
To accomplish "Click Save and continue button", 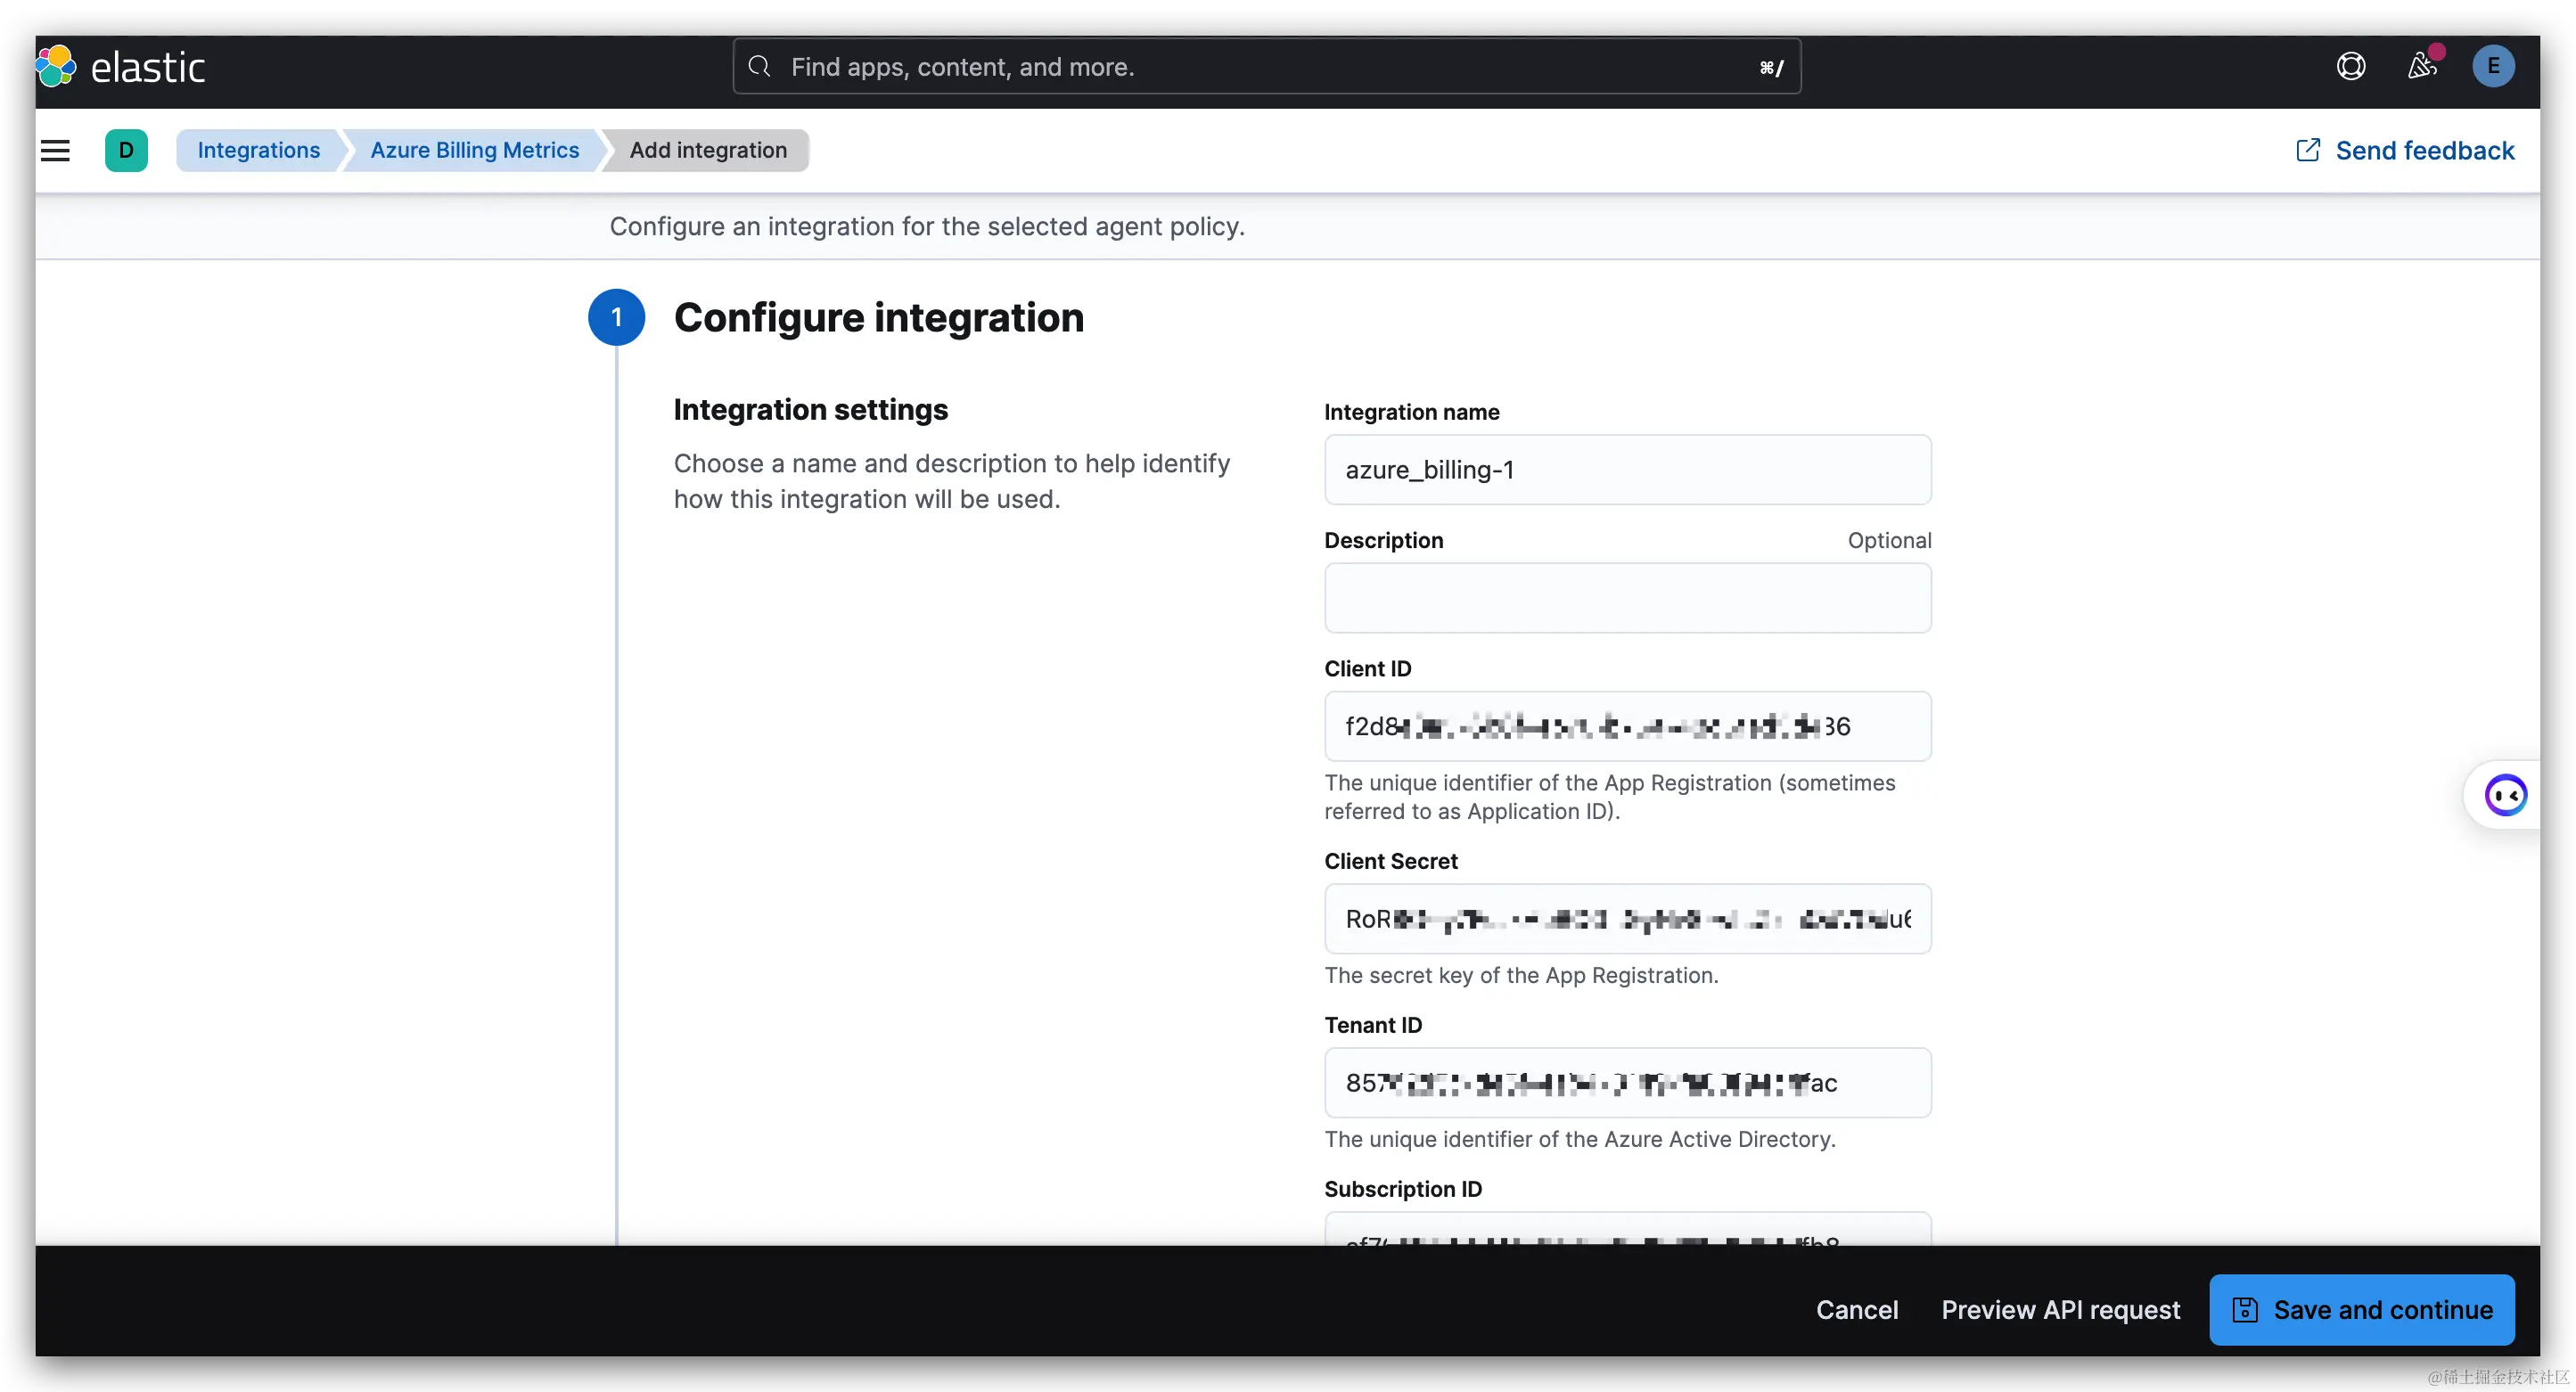I will (2362, 1310).
